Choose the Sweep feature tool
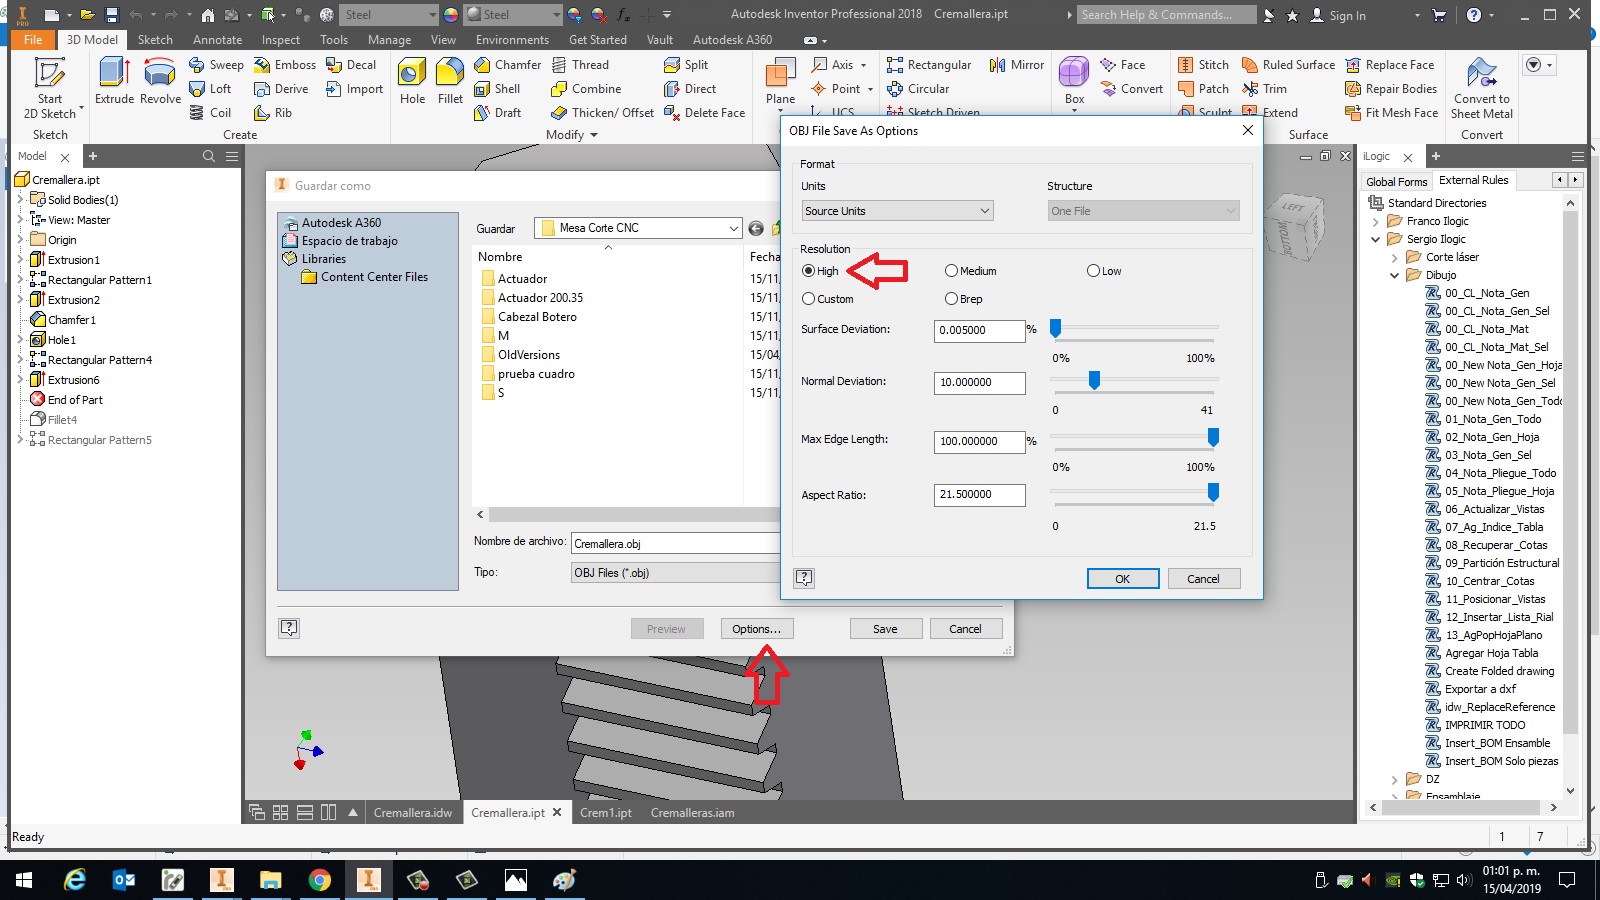 217,65
